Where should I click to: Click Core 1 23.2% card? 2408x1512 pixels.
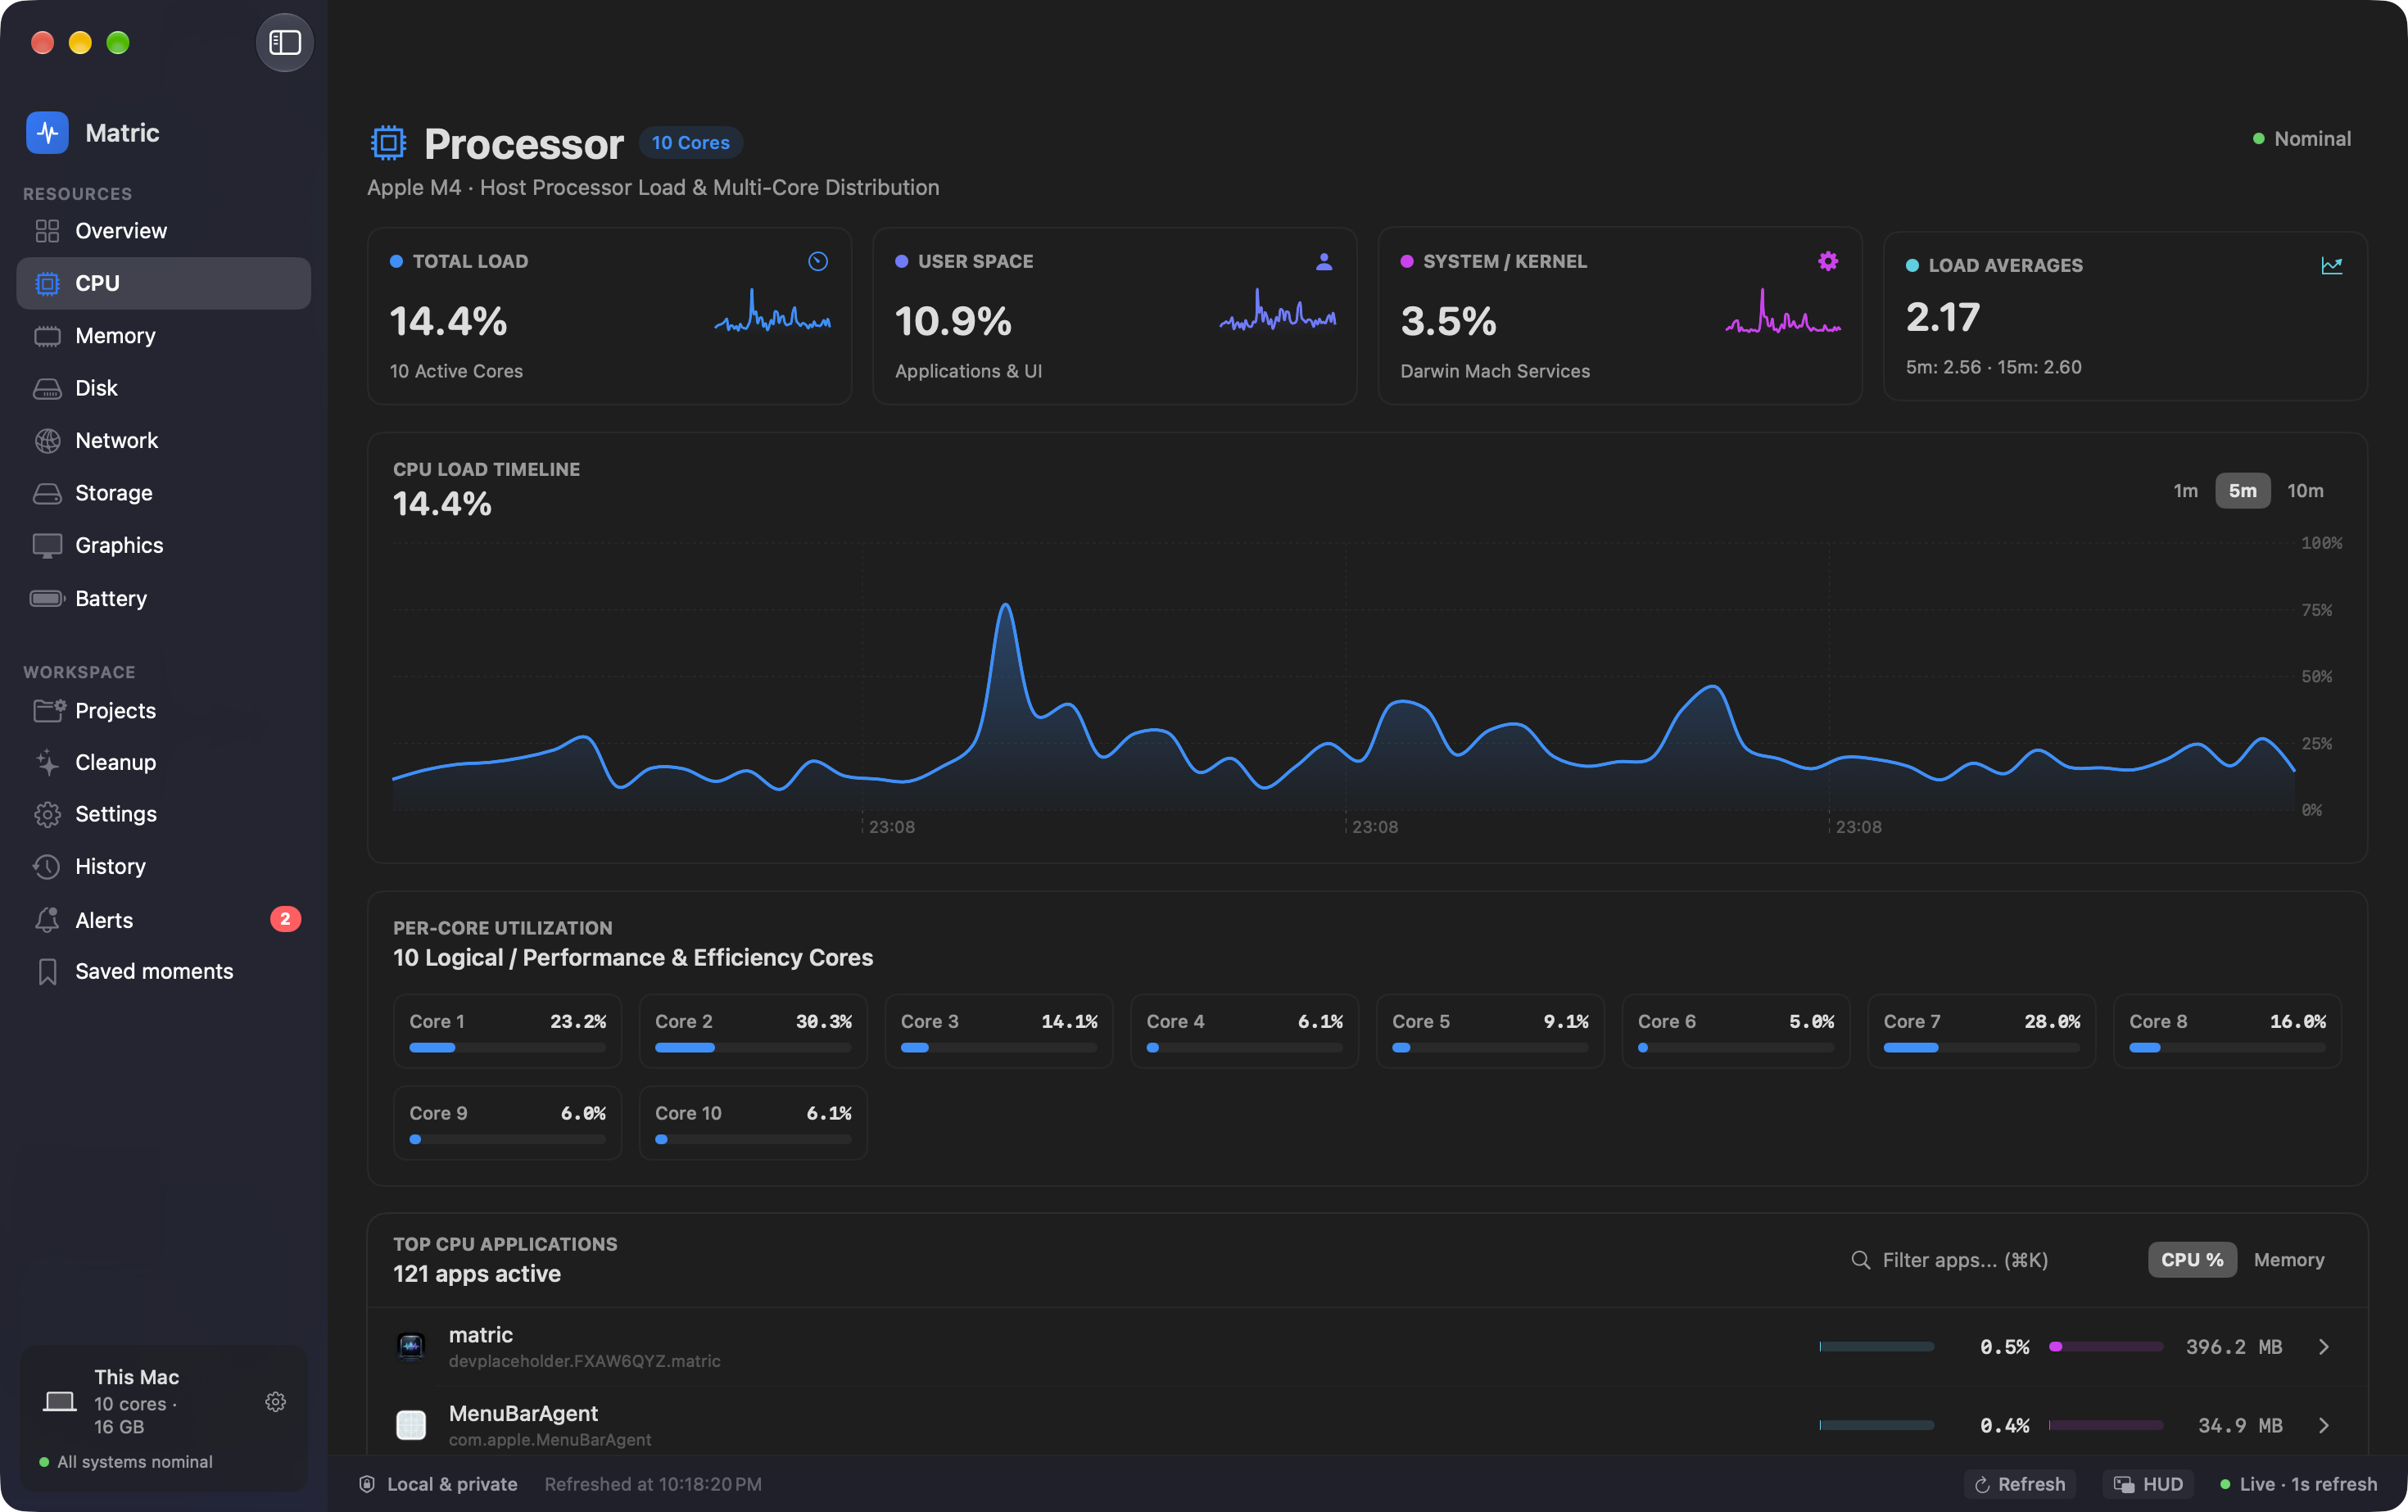tap(507, 1031)
